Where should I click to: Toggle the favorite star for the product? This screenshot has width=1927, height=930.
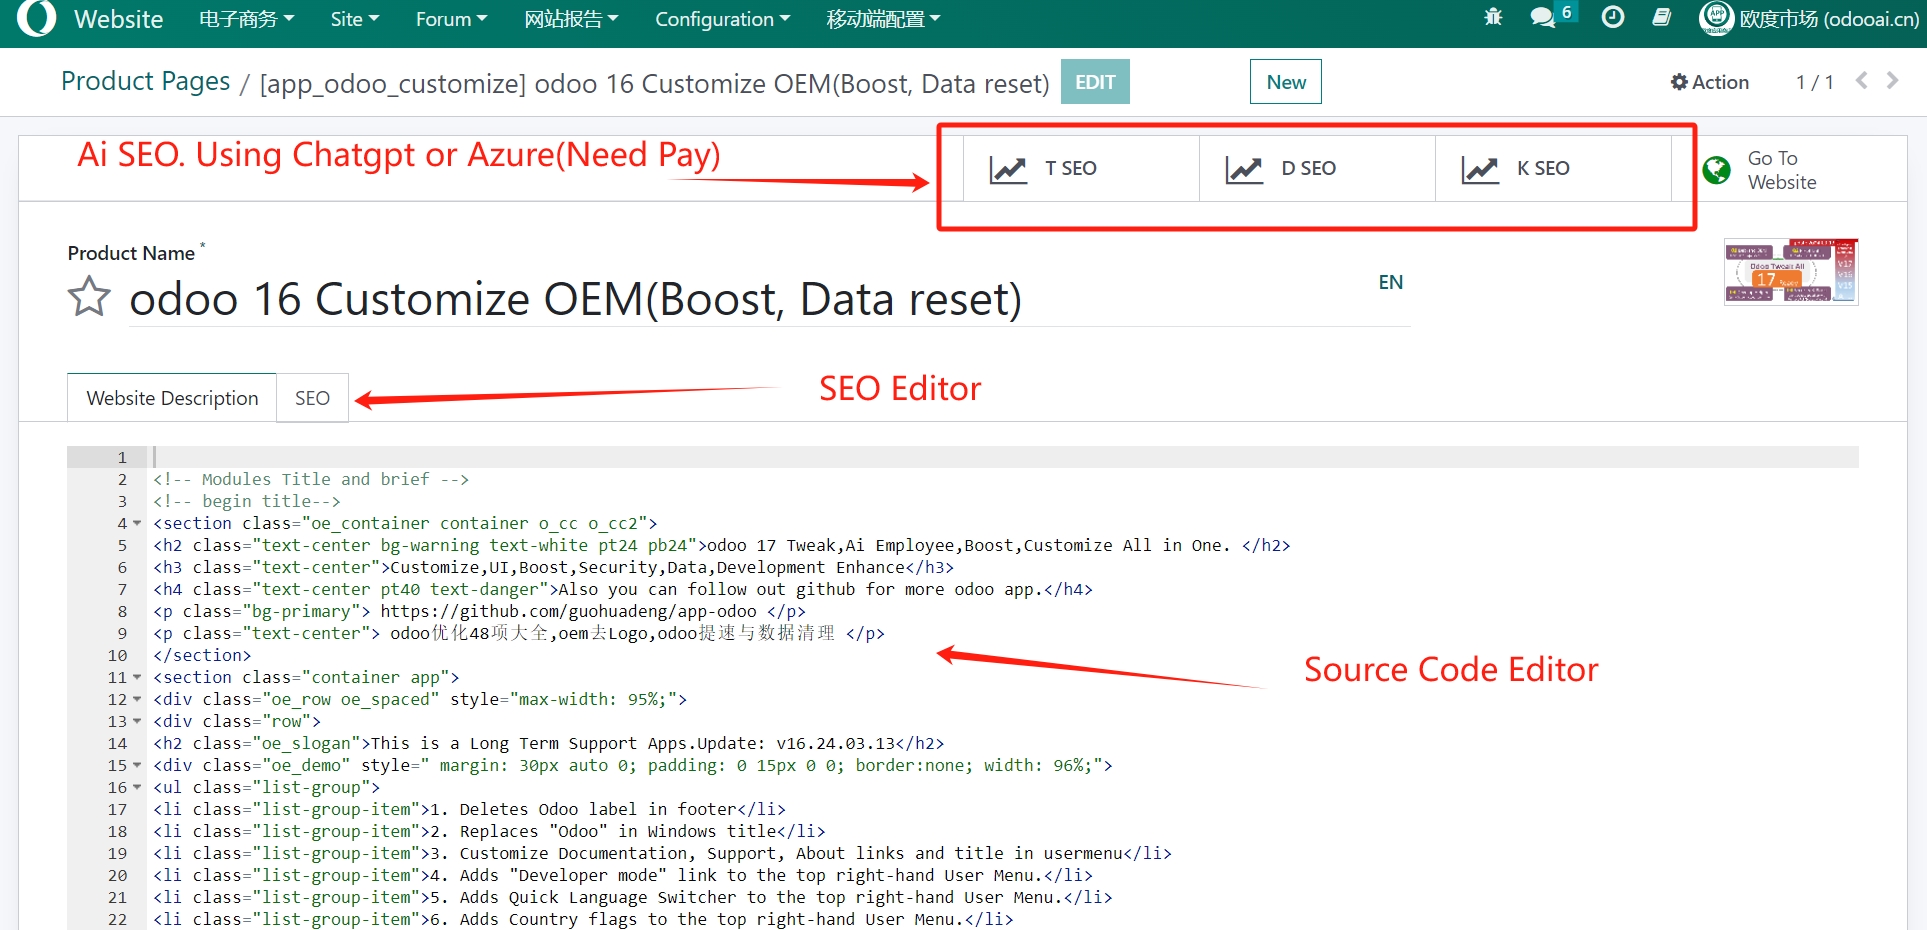89,296
